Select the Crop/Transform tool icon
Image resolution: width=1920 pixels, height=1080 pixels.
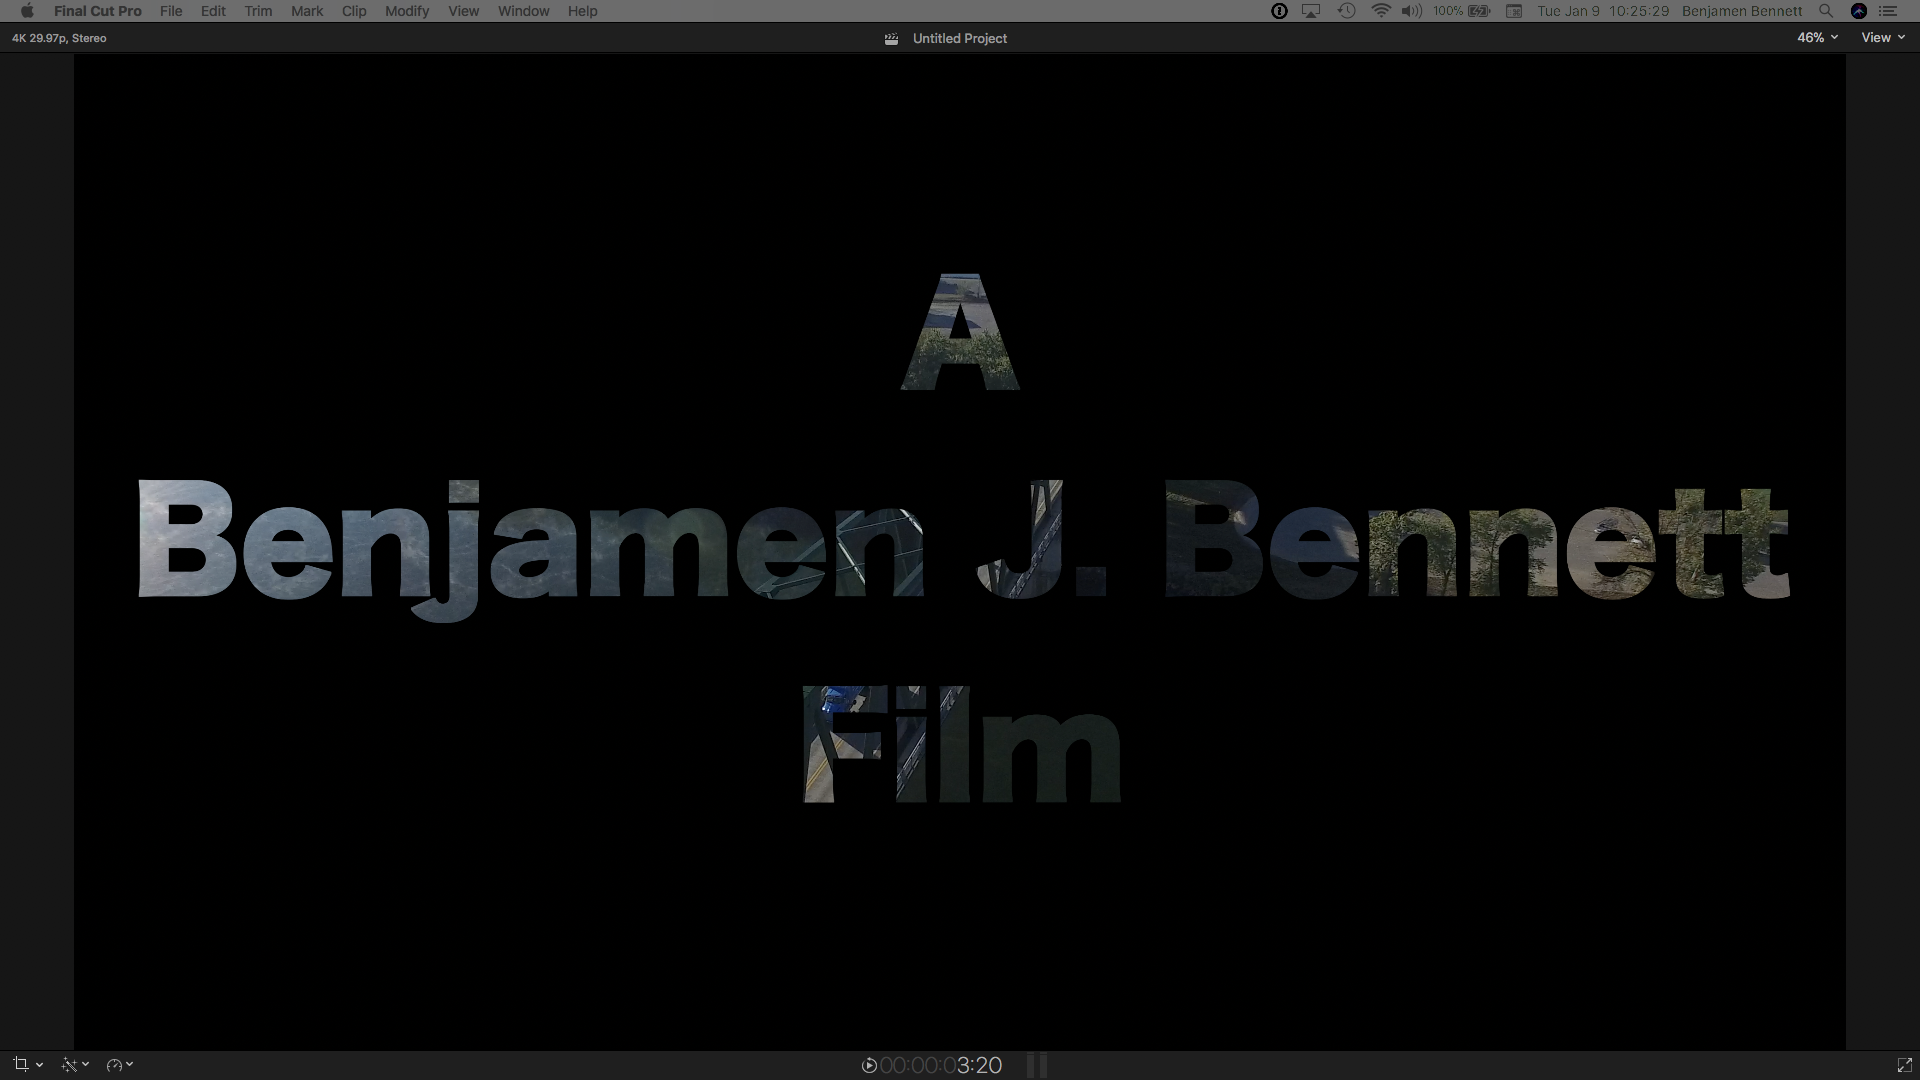click(x=20, y=1064)
